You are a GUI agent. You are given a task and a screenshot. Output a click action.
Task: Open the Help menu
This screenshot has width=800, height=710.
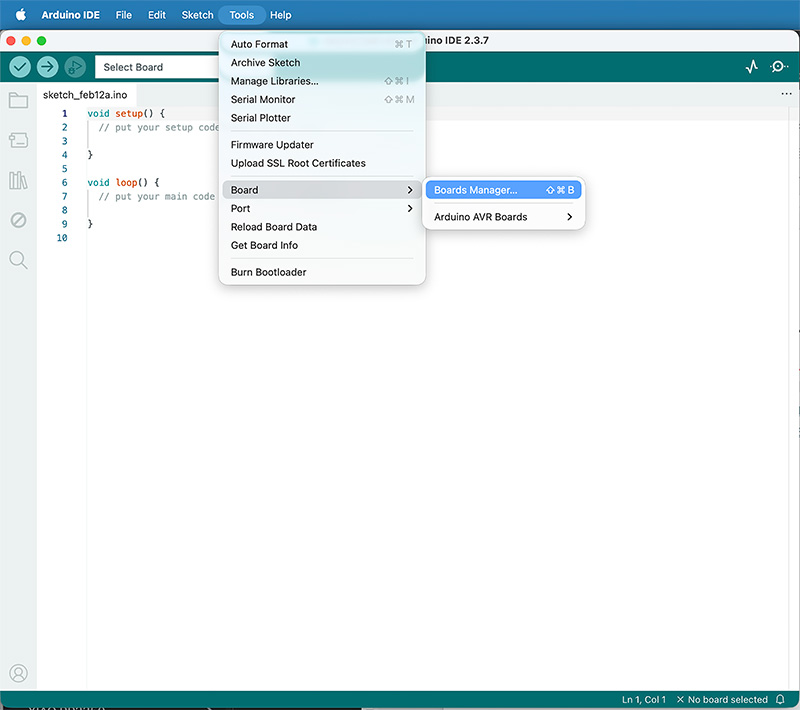click(281, 15)
